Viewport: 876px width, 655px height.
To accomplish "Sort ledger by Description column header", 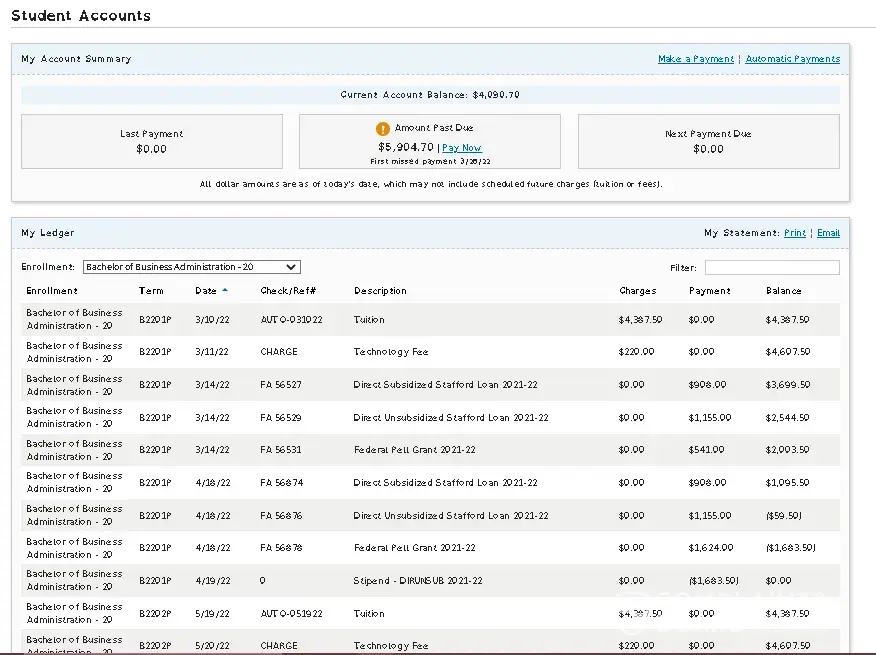I will 380,291.
